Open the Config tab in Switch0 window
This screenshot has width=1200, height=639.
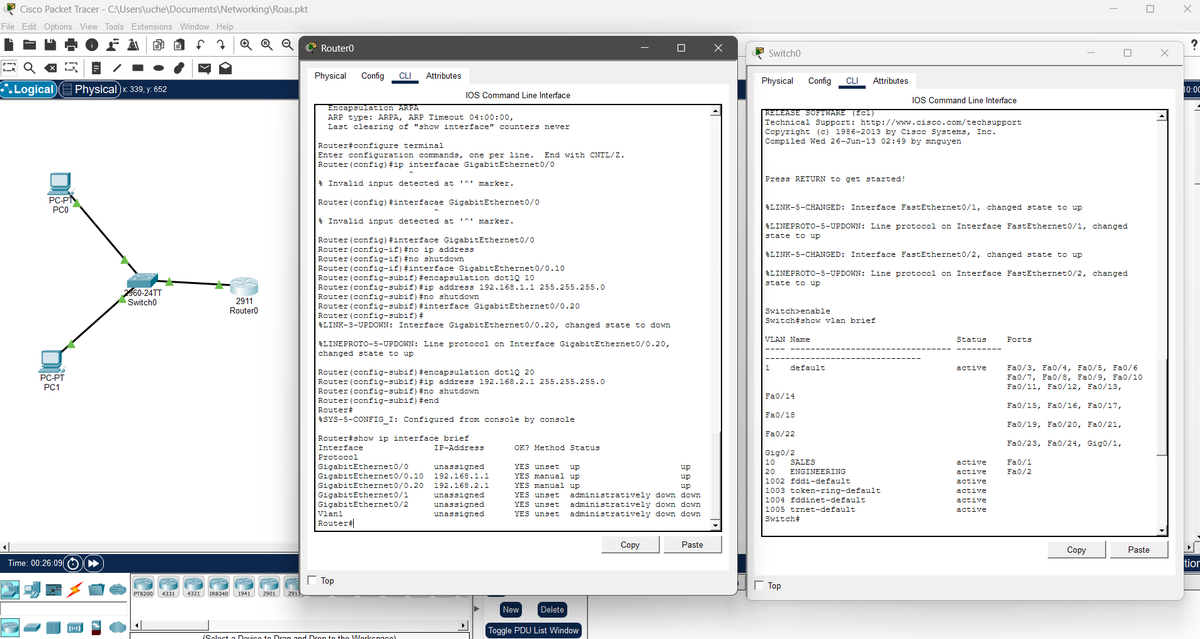pos(819,81)
